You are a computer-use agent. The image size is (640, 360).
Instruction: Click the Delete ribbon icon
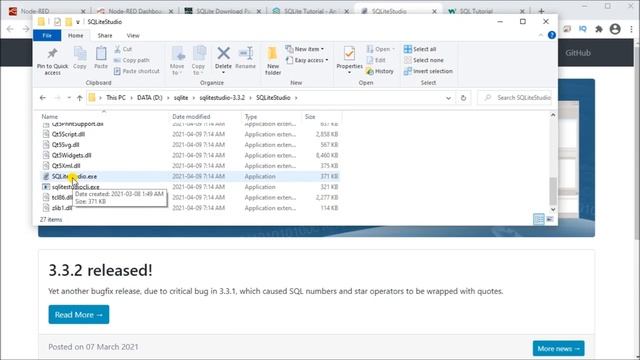tap(223, 60)
